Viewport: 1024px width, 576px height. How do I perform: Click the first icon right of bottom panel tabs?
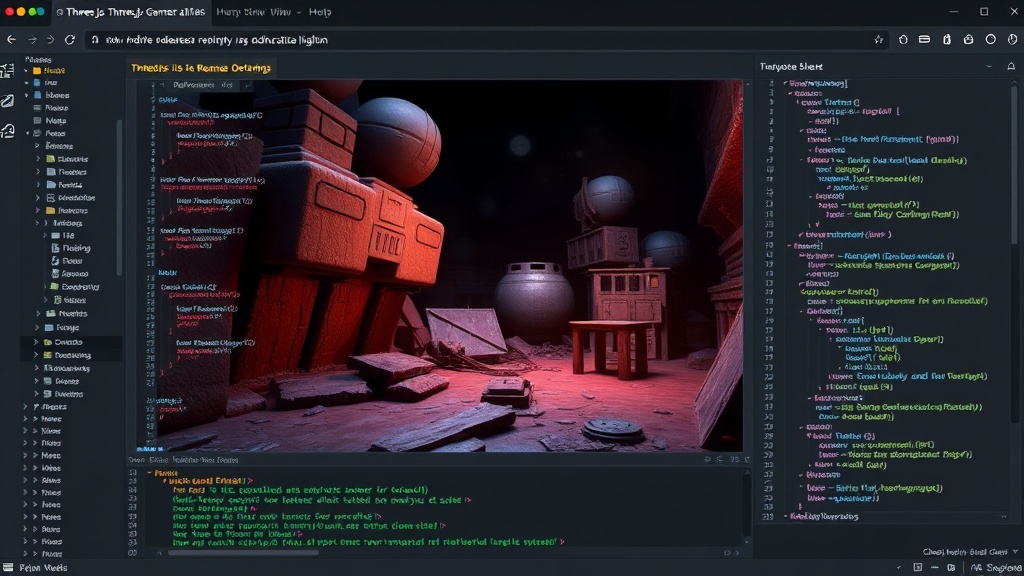[707, 460]
